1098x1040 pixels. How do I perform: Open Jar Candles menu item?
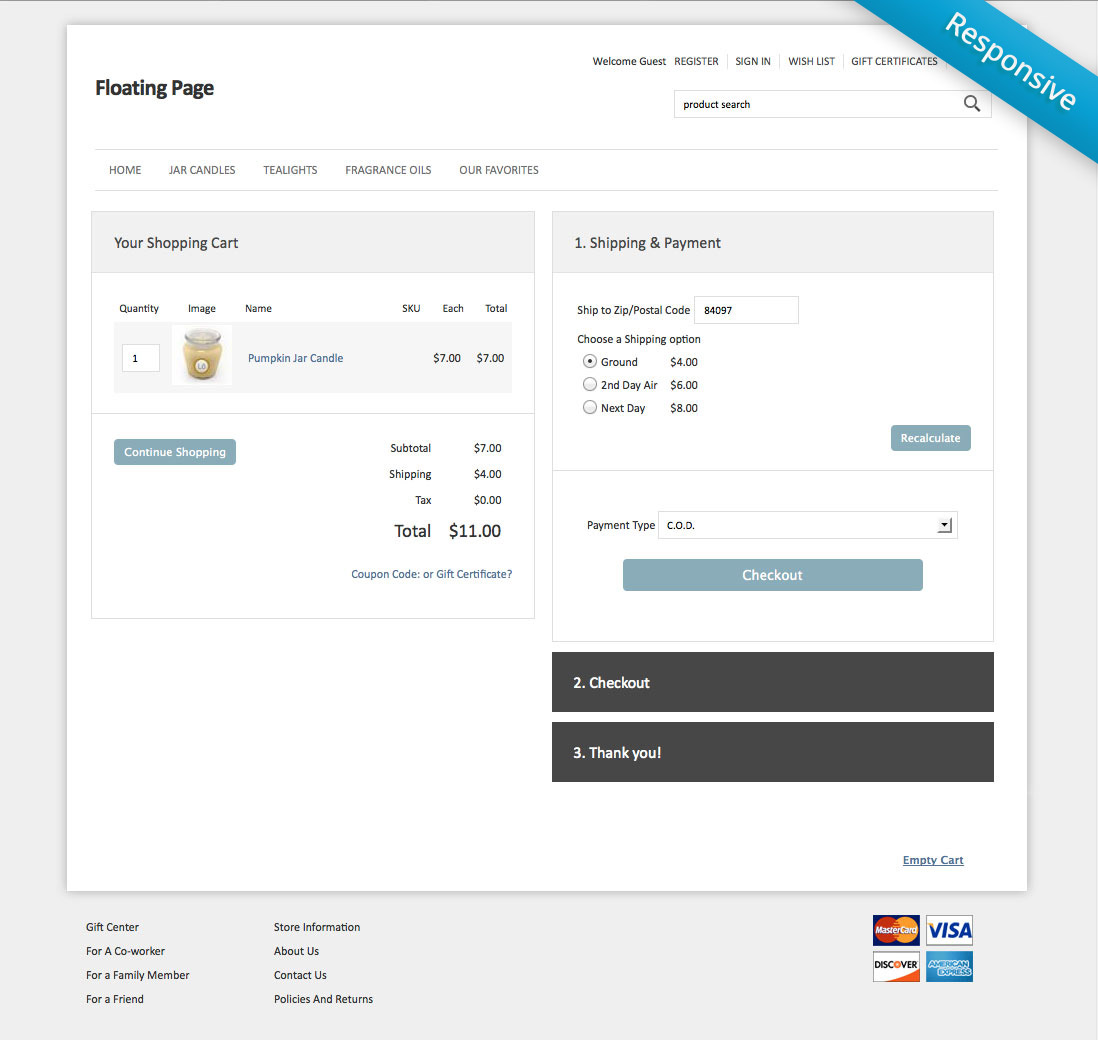(x=202, y=170)
